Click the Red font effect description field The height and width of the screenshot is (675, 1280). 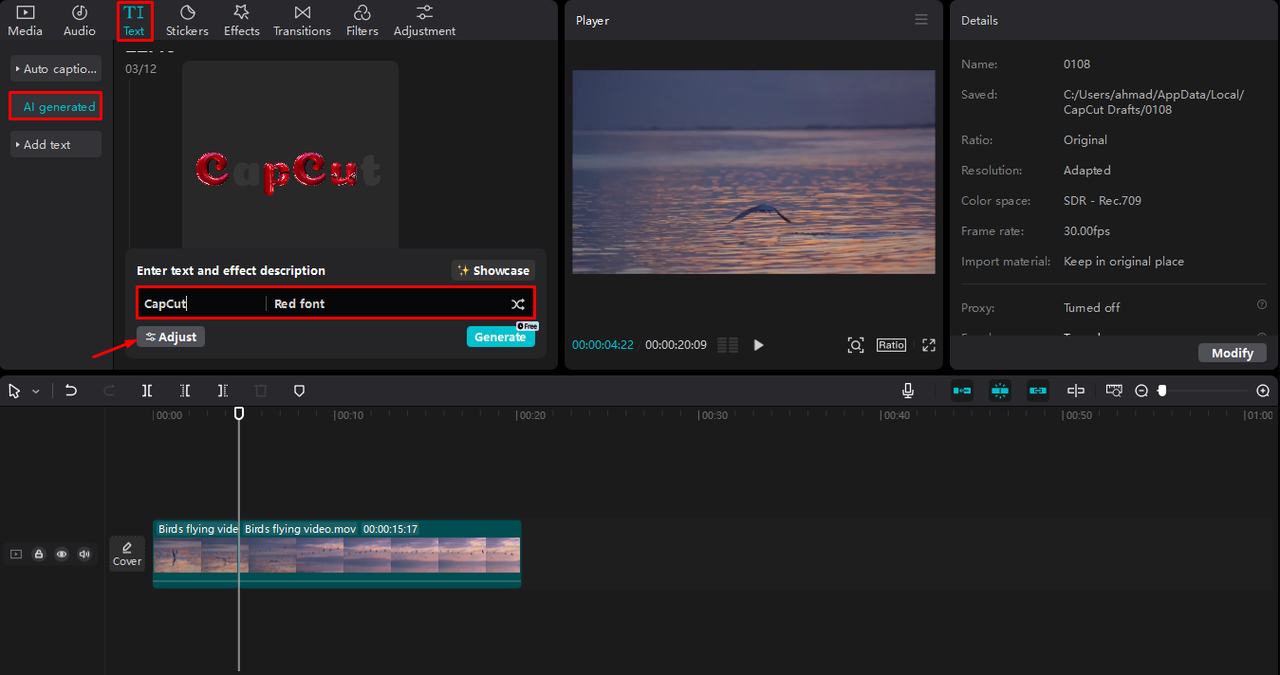point(385,303)
